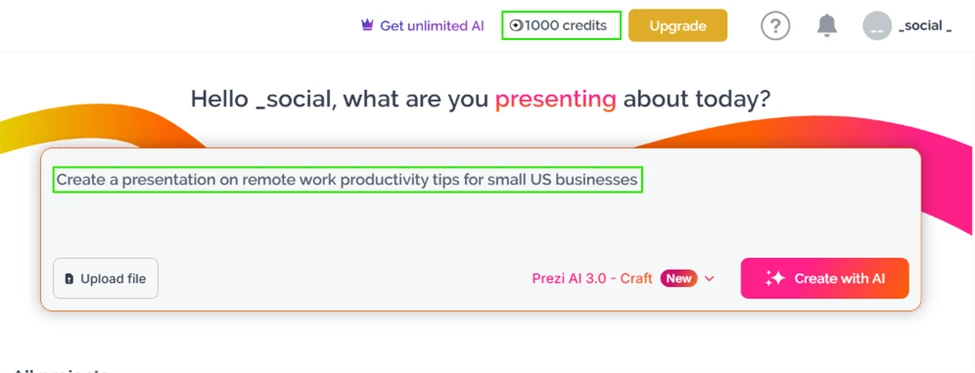The image size is (975, 373).
Task: Click the credits coin icon
Action: [x=515, y=25]
